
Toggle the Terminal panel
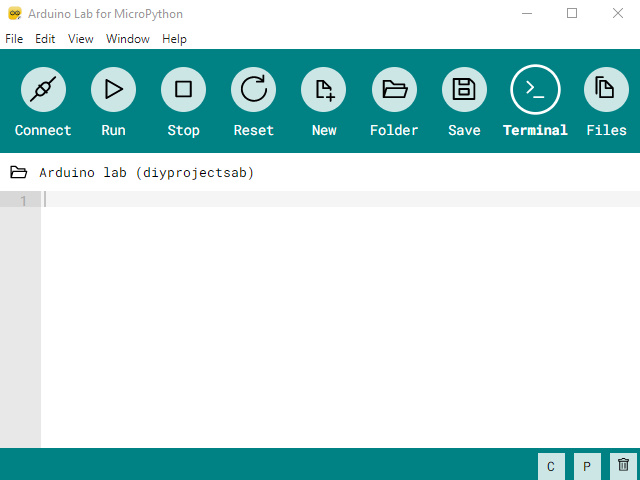coord(535,90)
